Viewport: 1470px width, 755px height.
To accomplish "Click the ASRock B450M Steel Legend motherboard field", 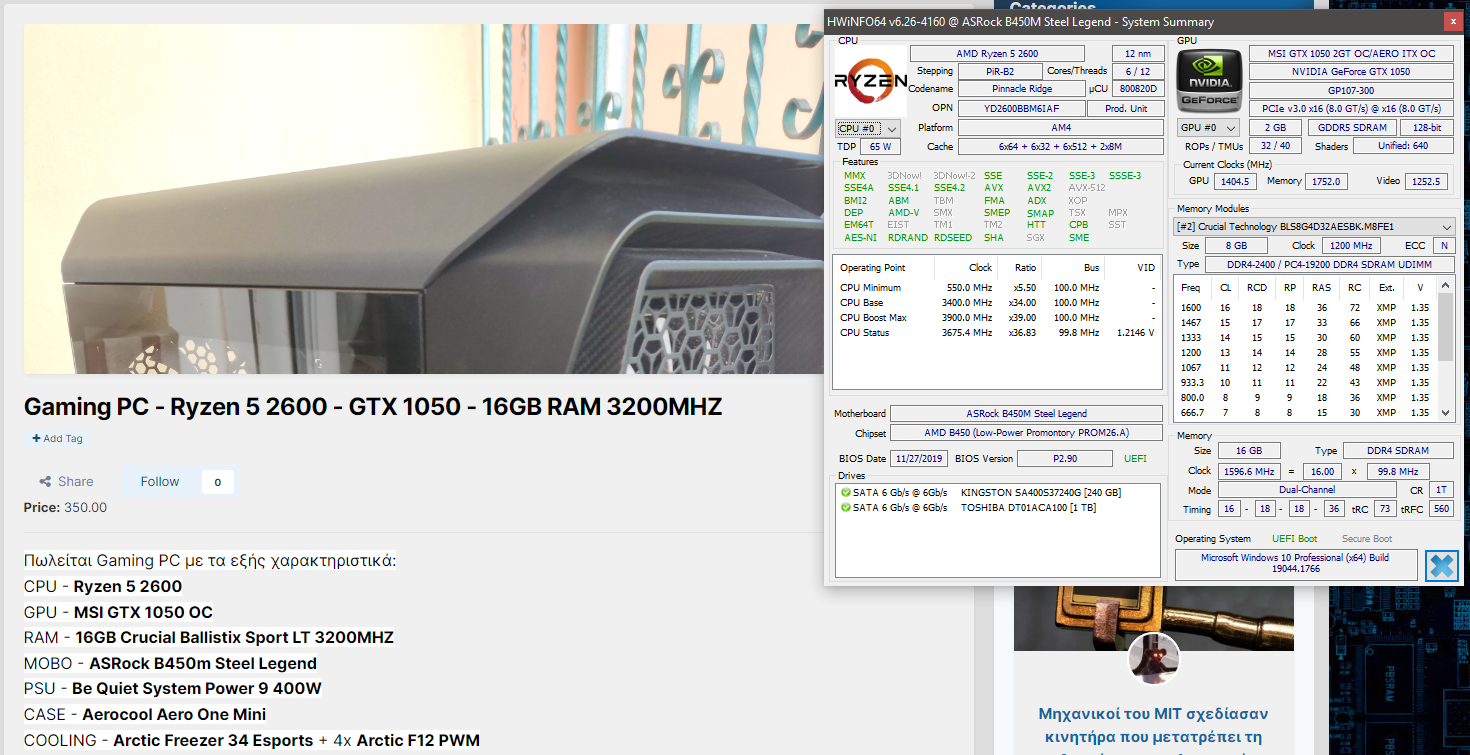I will point(1026,414).
